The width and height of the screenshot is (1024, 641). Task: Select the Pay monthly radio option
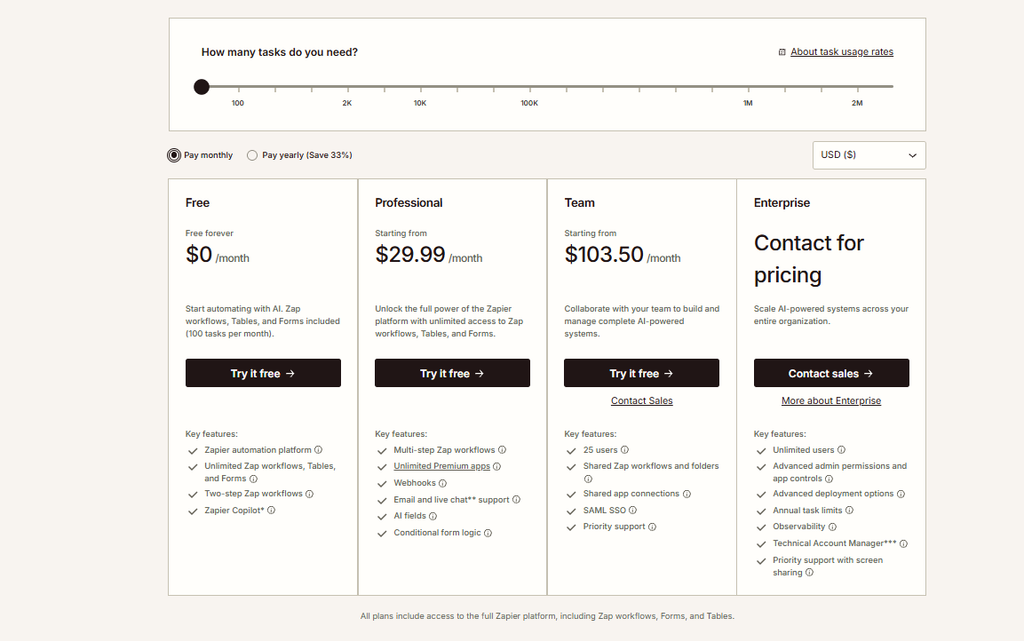(x=174, y=155)
